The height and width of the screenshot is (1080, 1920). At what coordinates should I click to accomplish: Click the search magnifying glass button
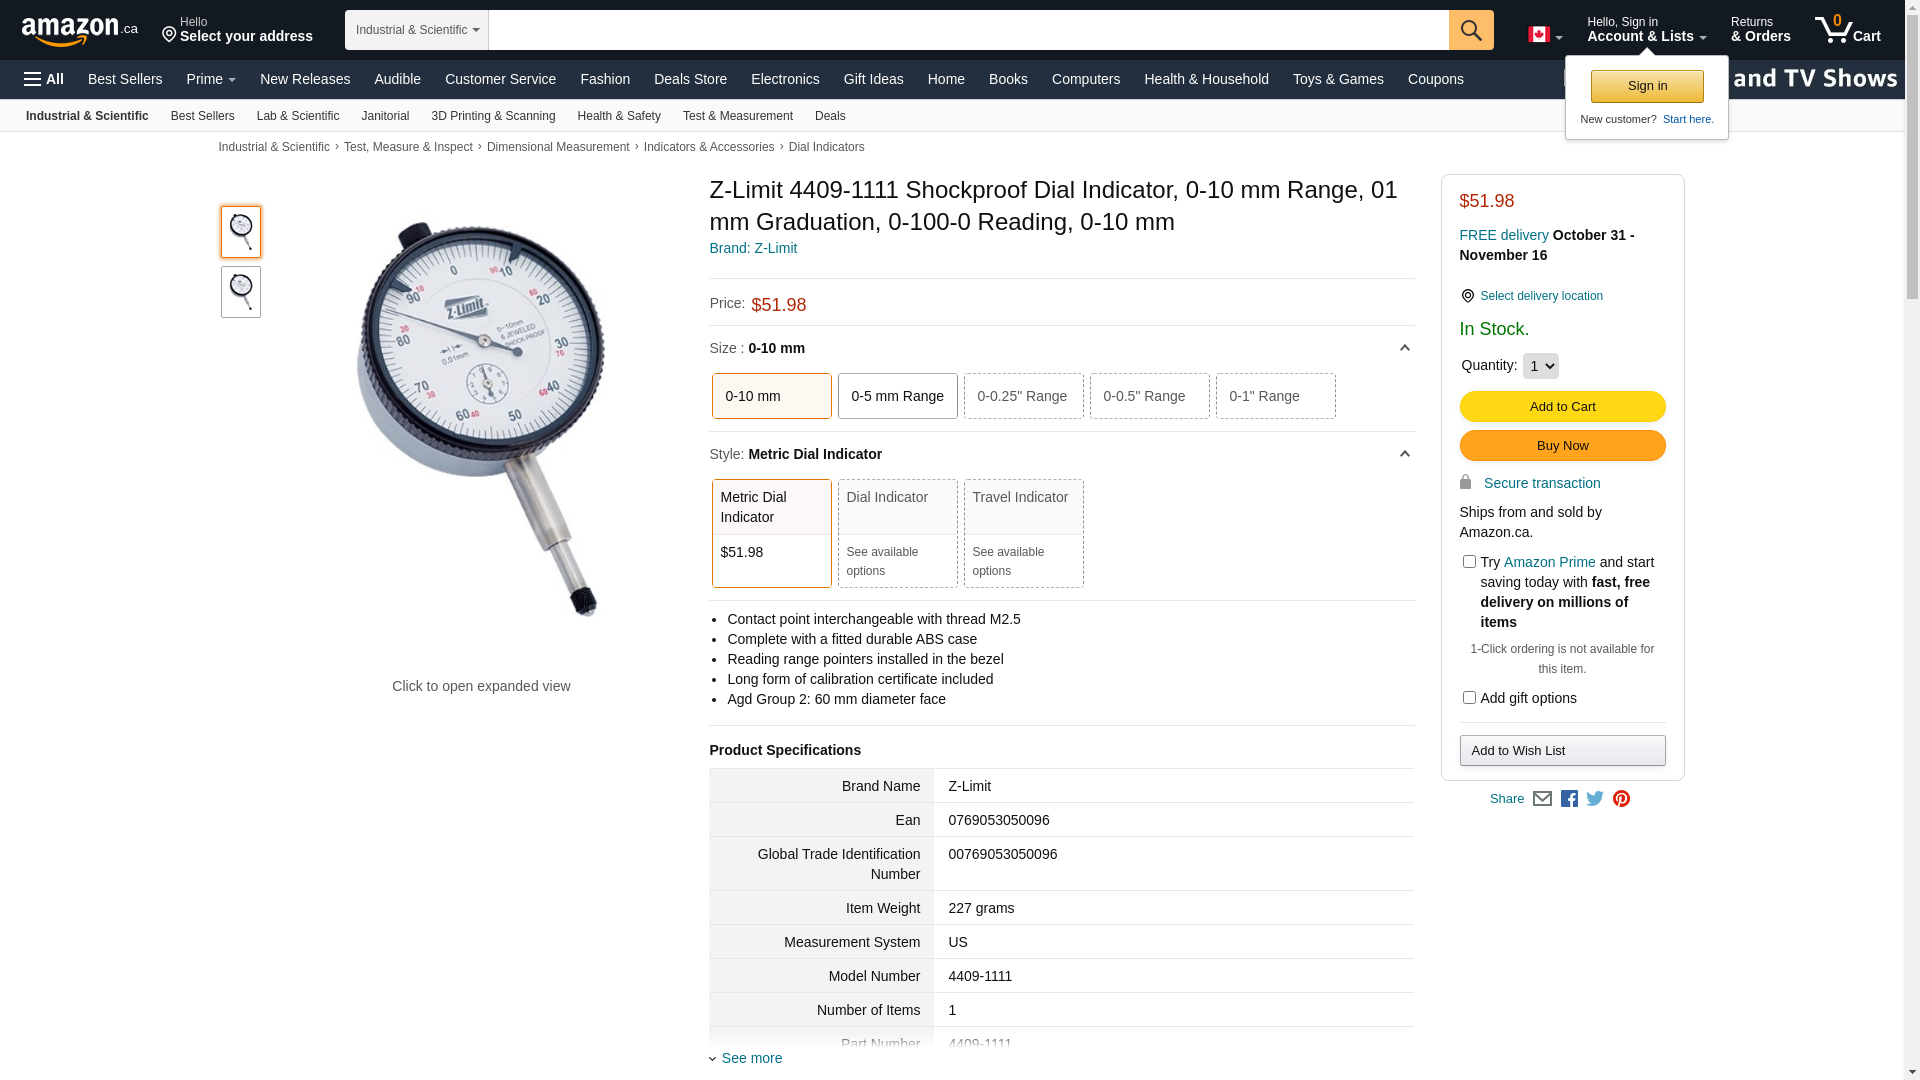click(x=1470, y=30)
